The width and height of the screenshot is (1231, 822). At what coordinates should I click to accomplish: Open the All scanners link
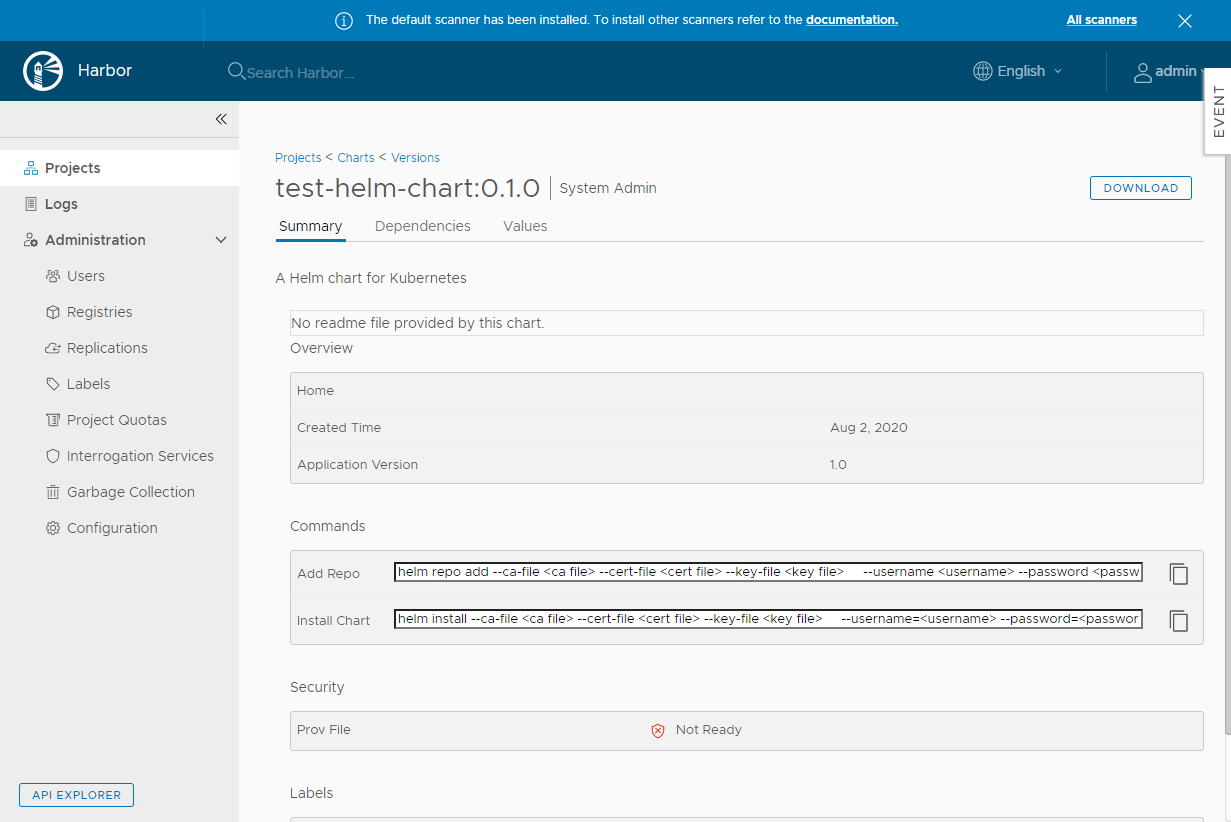1102,20
